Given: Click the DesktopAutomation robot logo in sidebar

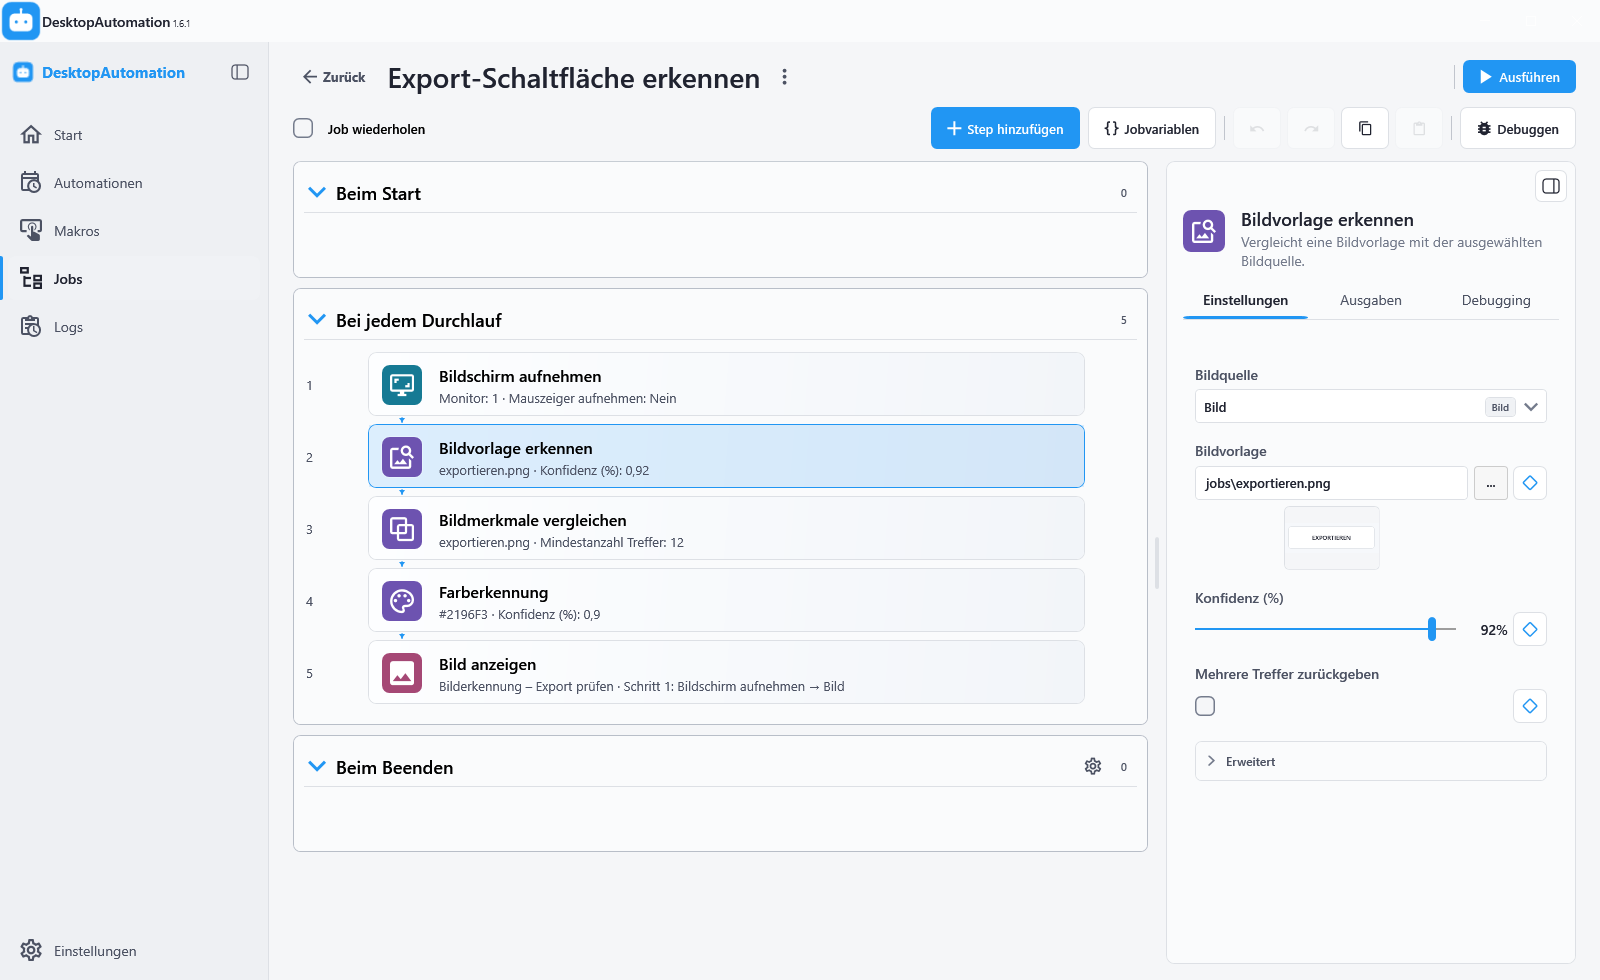Looking at the screenshot, I should [23, 72].
